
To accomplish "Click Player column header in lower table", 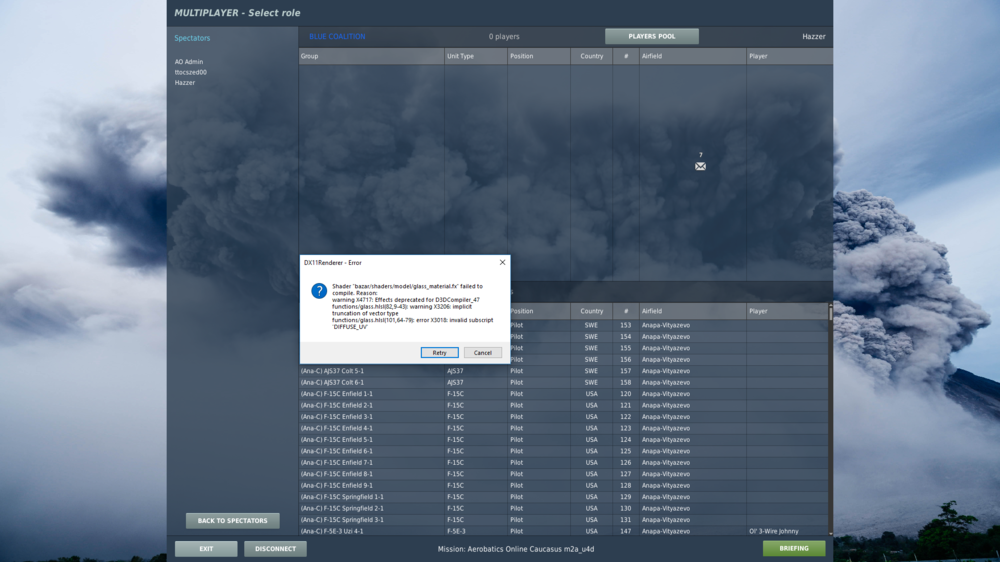I will (788, 311).
